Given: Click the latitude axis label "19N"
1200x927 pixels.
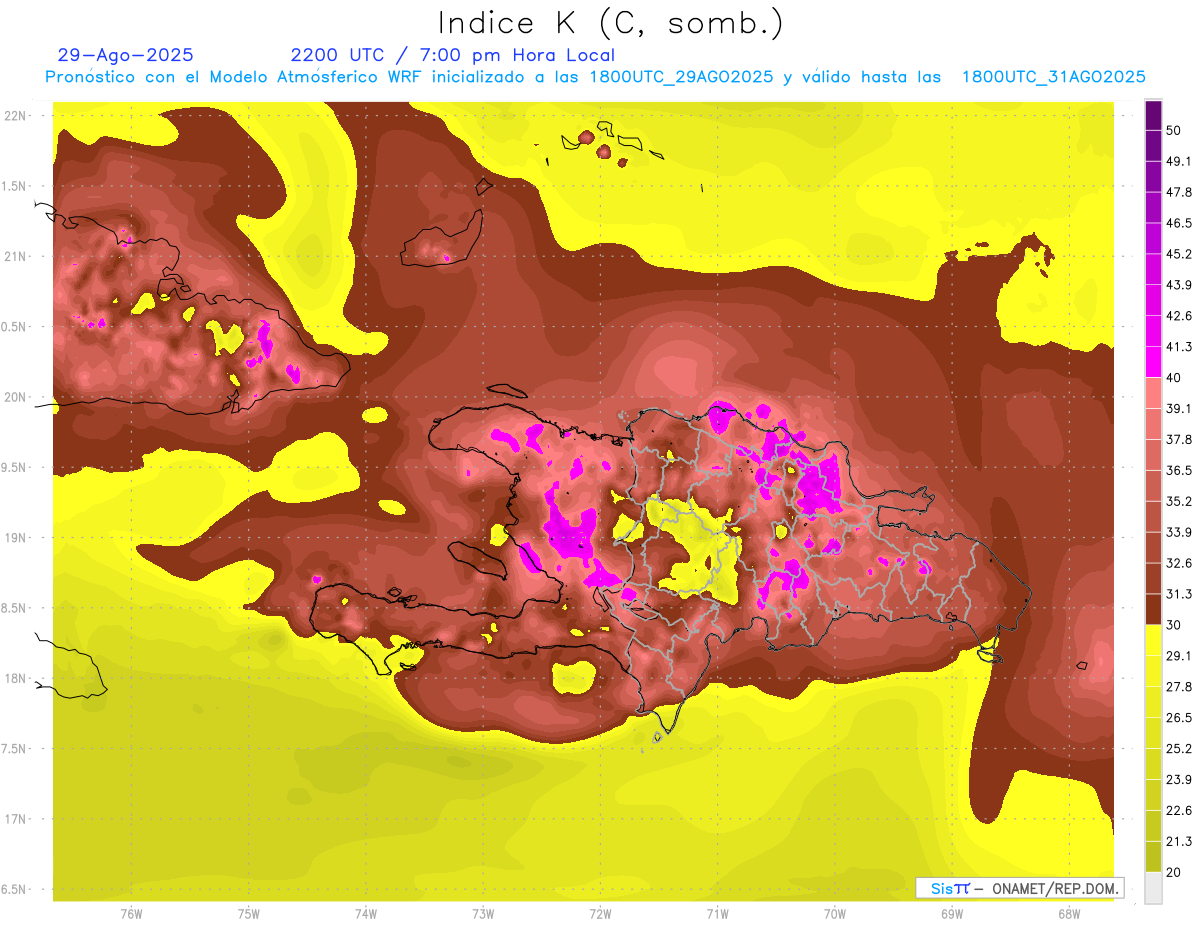Looking at the screenshot, I should pyautogui.click(x=15, y=537).
